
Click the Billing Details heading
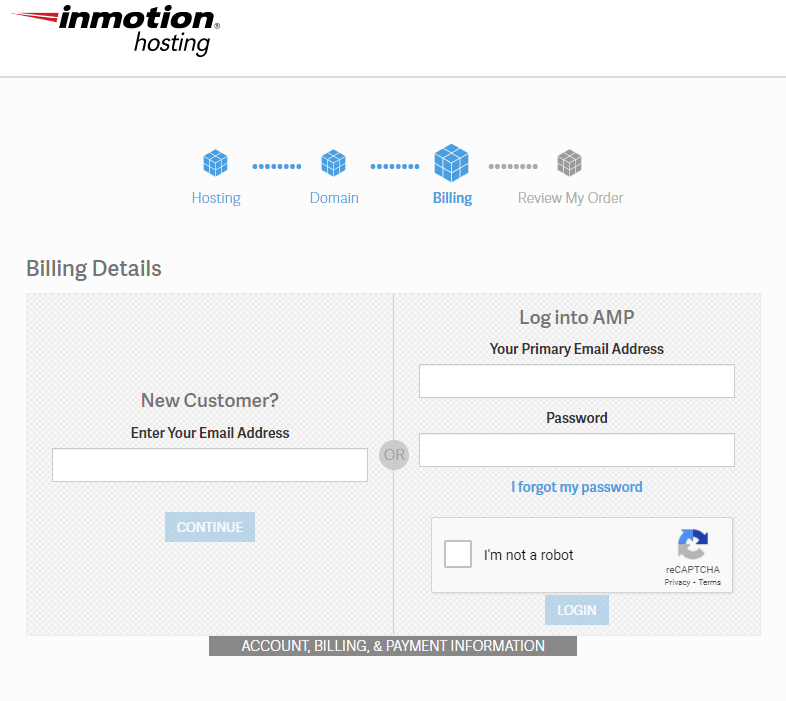[x=94, y=269]
